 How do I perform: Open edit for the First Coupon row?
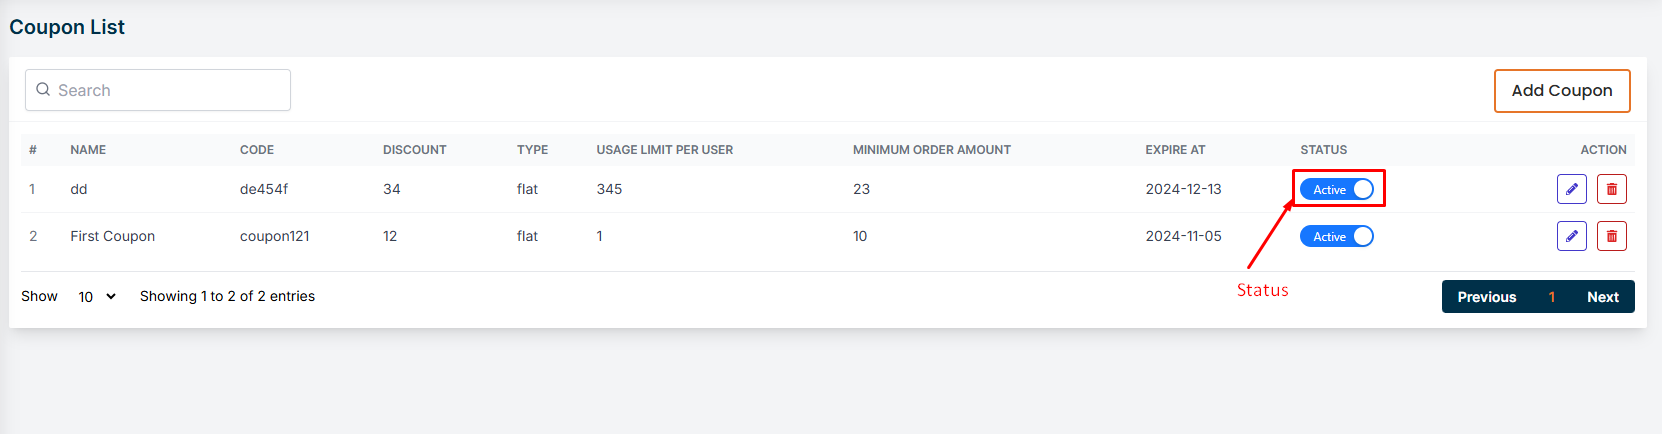pyautogui.click(x=1571, y=236)
